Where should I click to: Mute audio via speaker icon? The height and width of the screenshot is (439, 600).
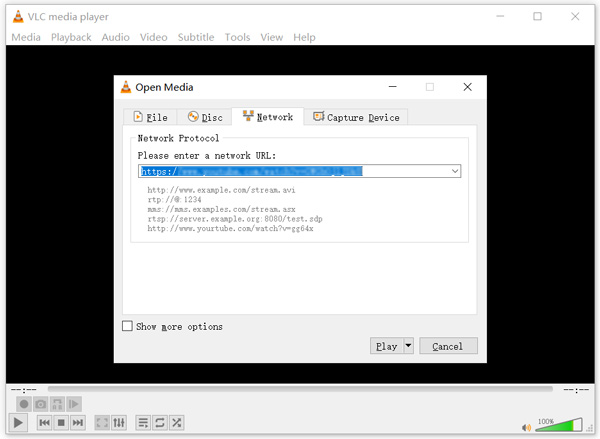[x=527, y=427]
